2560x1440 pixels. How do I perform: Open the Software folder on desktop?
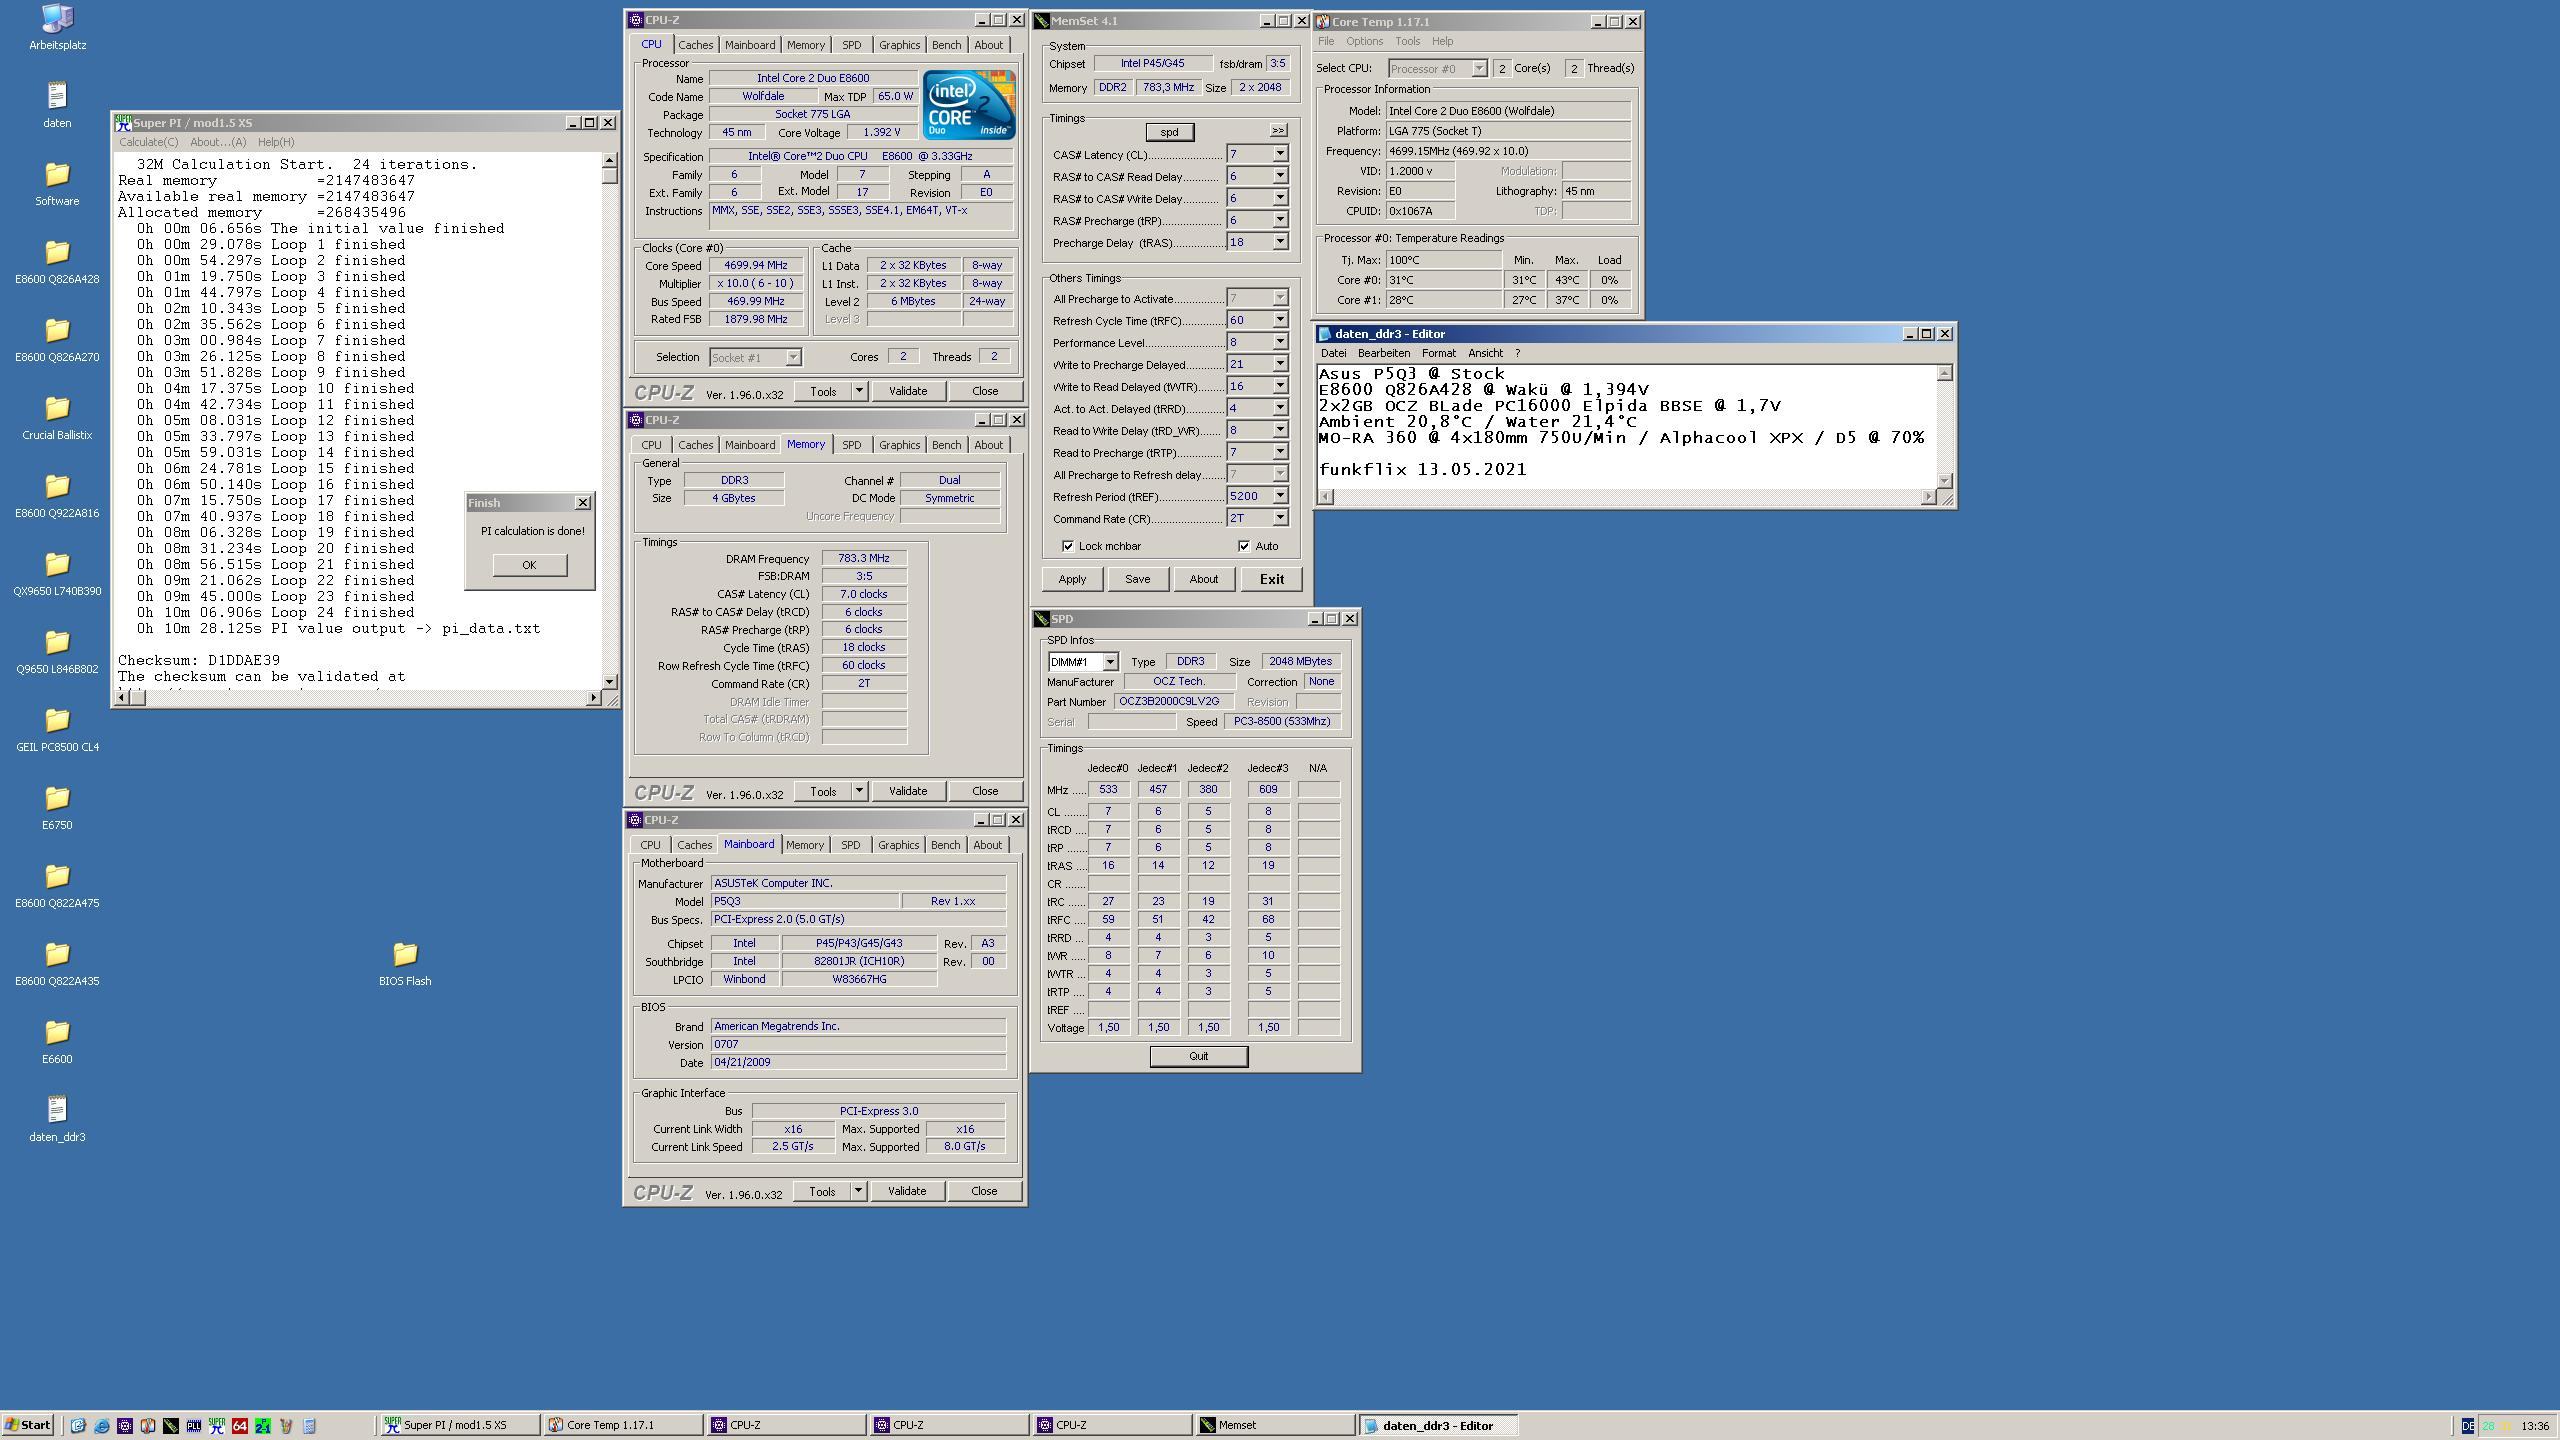[x=57, y=183]
